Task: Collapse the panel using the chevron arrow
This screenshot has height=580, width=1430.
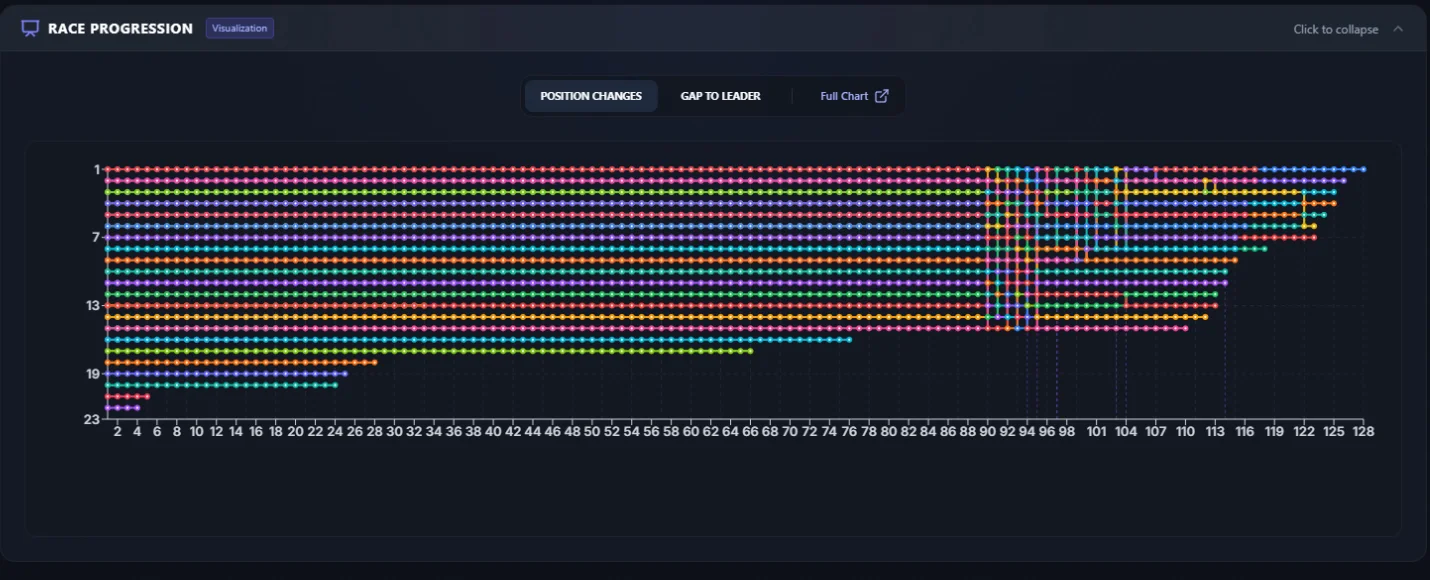Action: 1398,29
